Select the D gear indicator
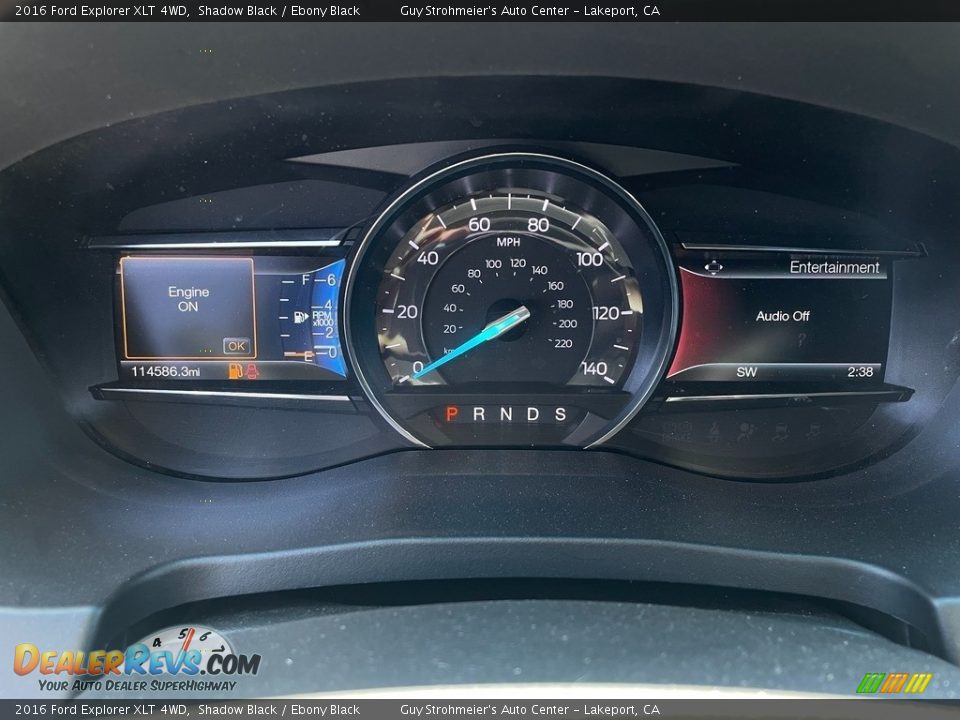Viewport: 960px width, 720px height. pyautogui.click(x=533, y=414)
